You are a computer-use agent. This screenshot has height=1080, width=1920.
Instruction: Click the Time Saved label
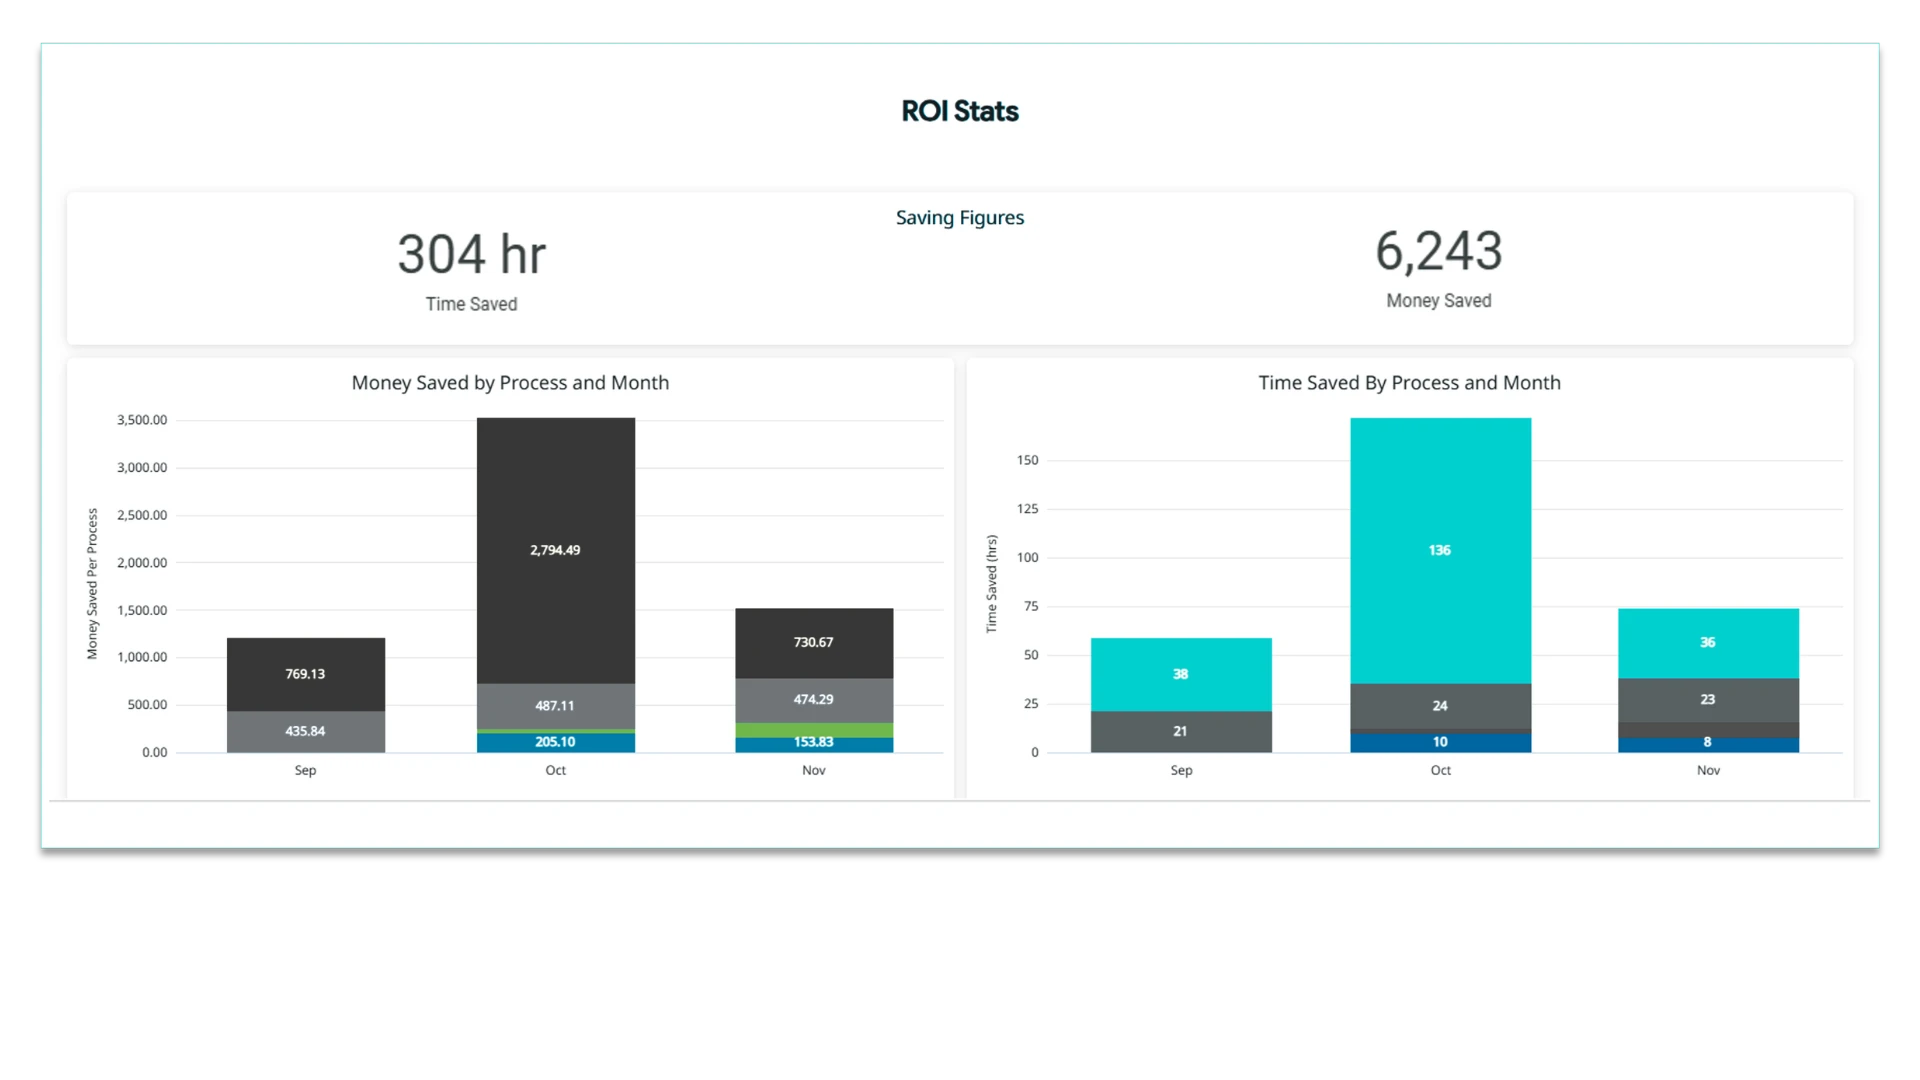(x=471, y=304)
